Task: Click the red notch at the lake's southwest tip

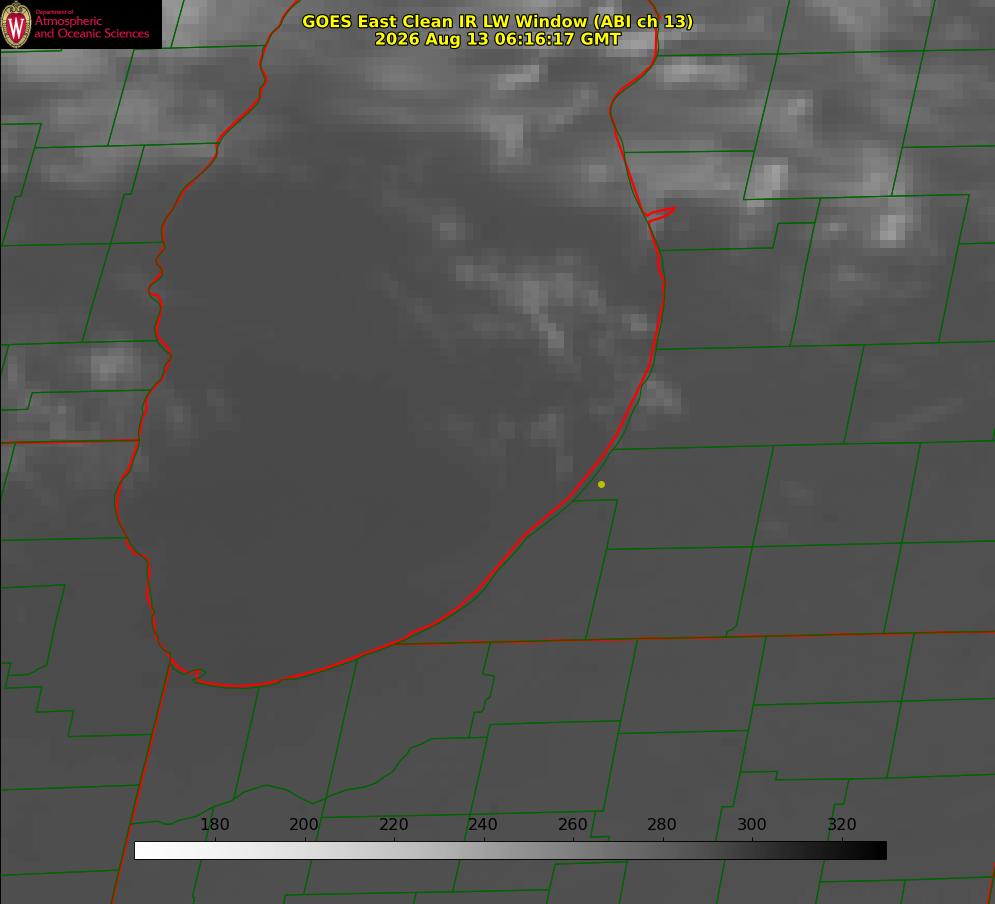Action: point(189,672)
